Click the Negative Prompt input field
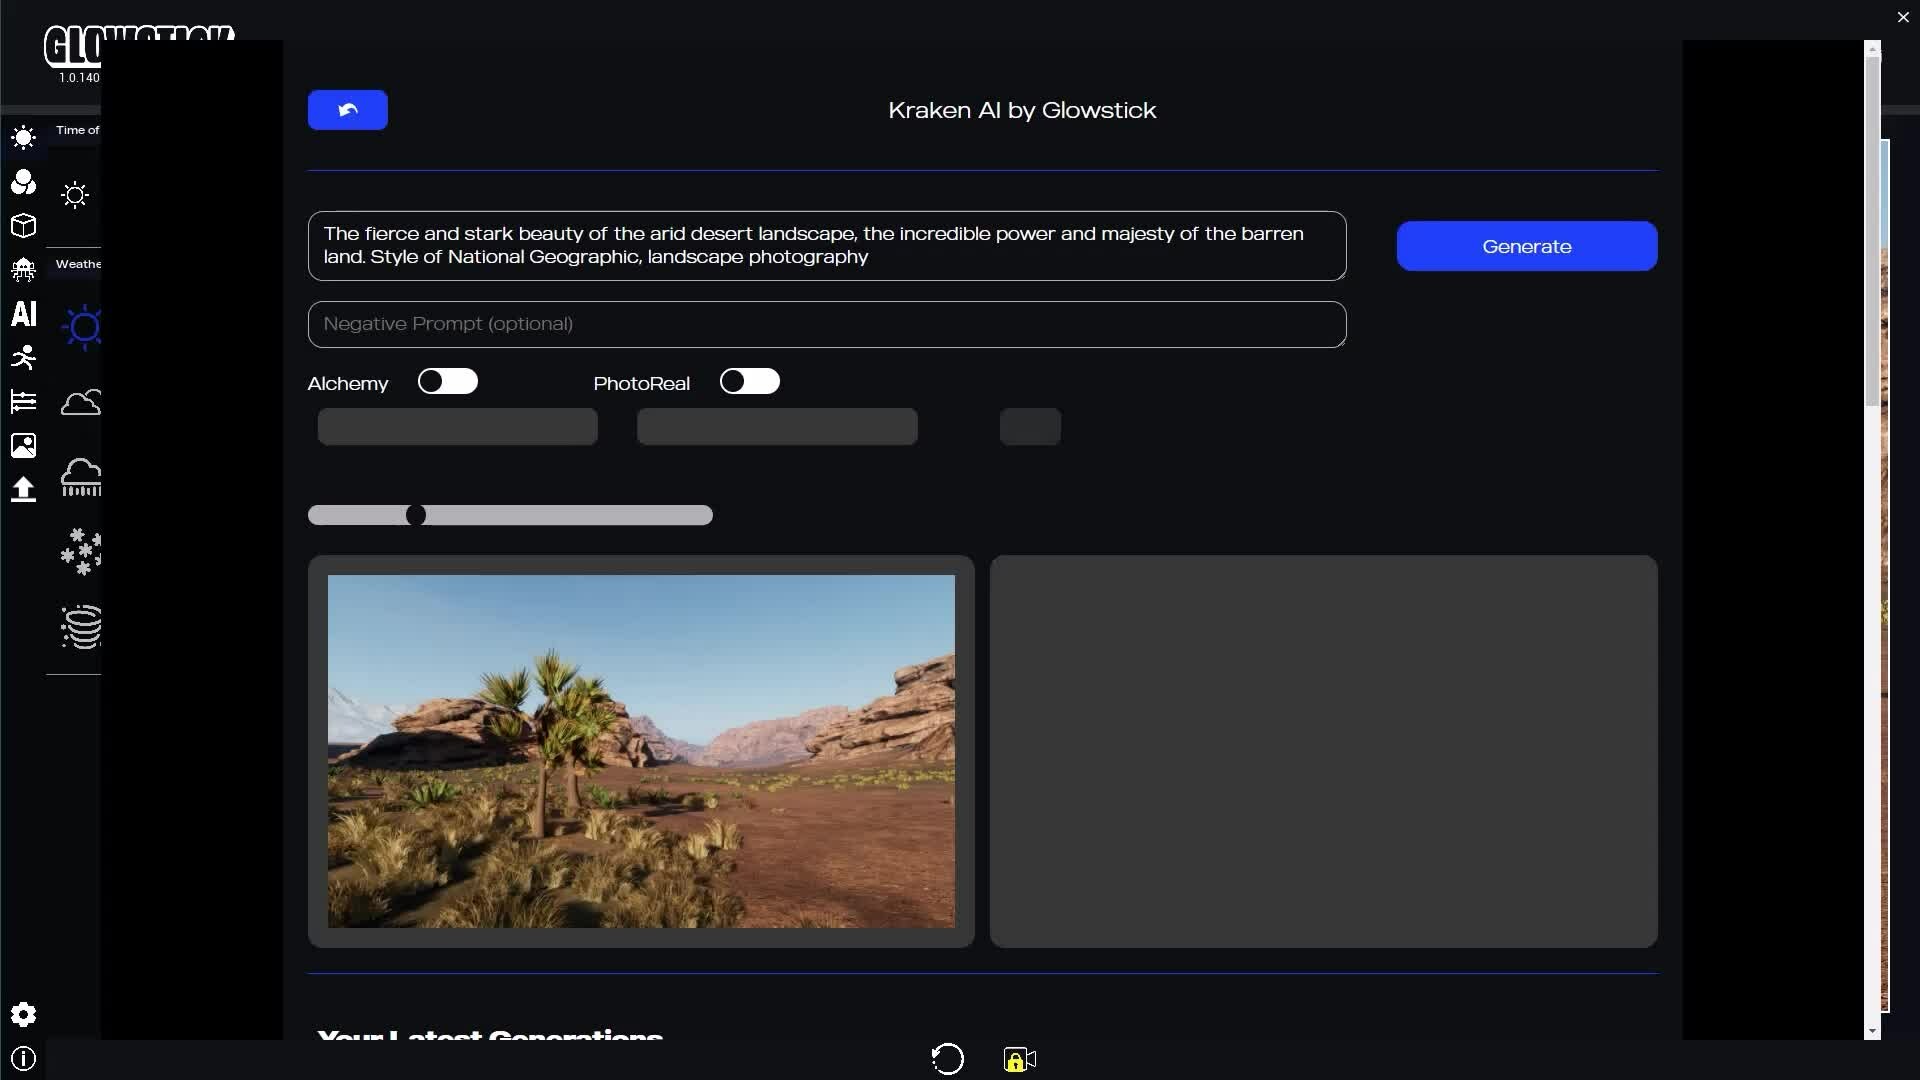 click(827, 324)
